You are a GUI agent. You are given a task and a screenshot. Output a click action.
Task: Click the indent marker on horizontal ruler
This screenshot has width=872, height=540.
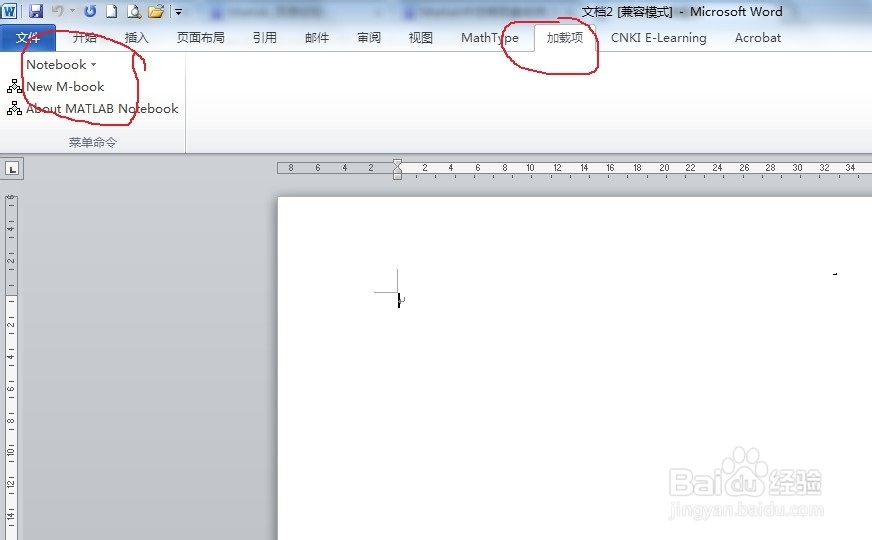[397, 169]
